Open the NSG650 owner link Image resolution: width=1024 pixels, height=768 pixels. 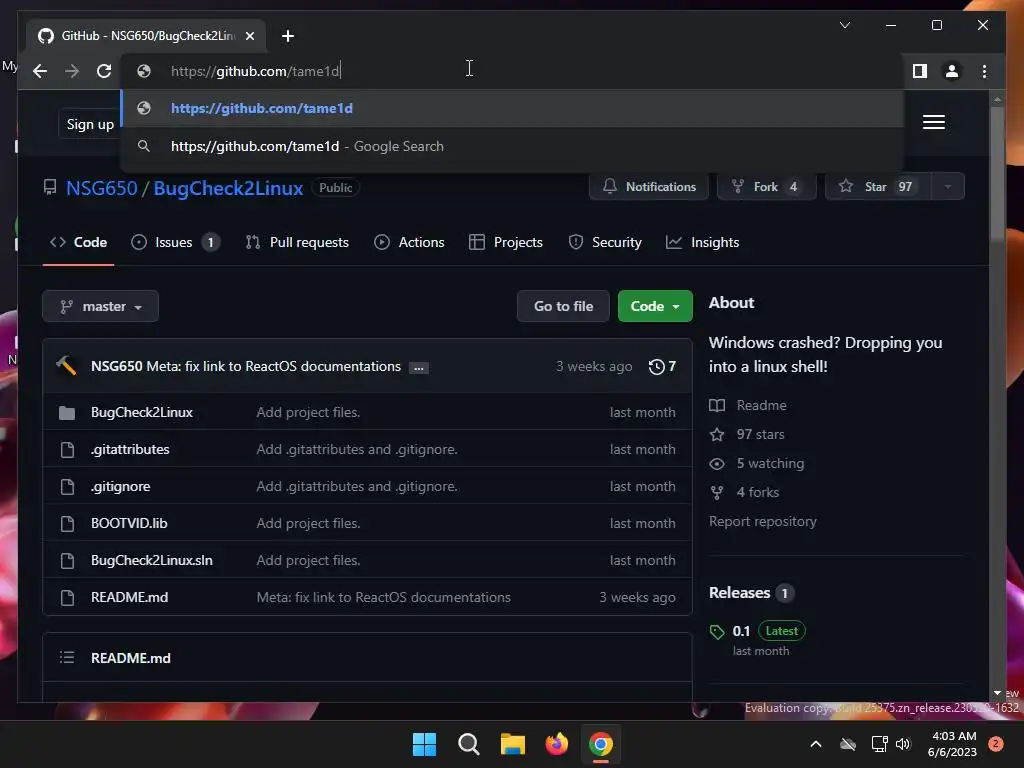click(x=102, y=188)
